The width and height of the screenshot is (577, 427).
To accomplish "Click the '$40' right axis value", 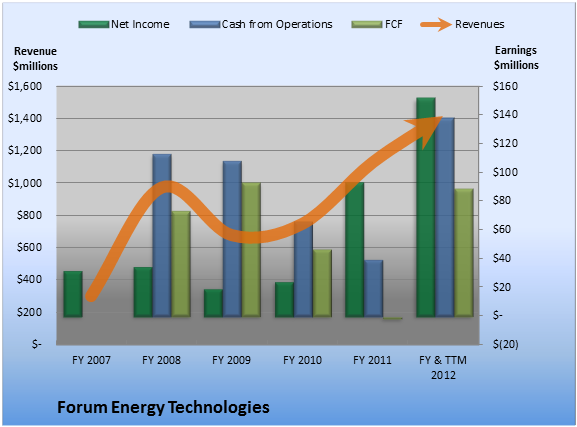I will (x=502, y=258).
